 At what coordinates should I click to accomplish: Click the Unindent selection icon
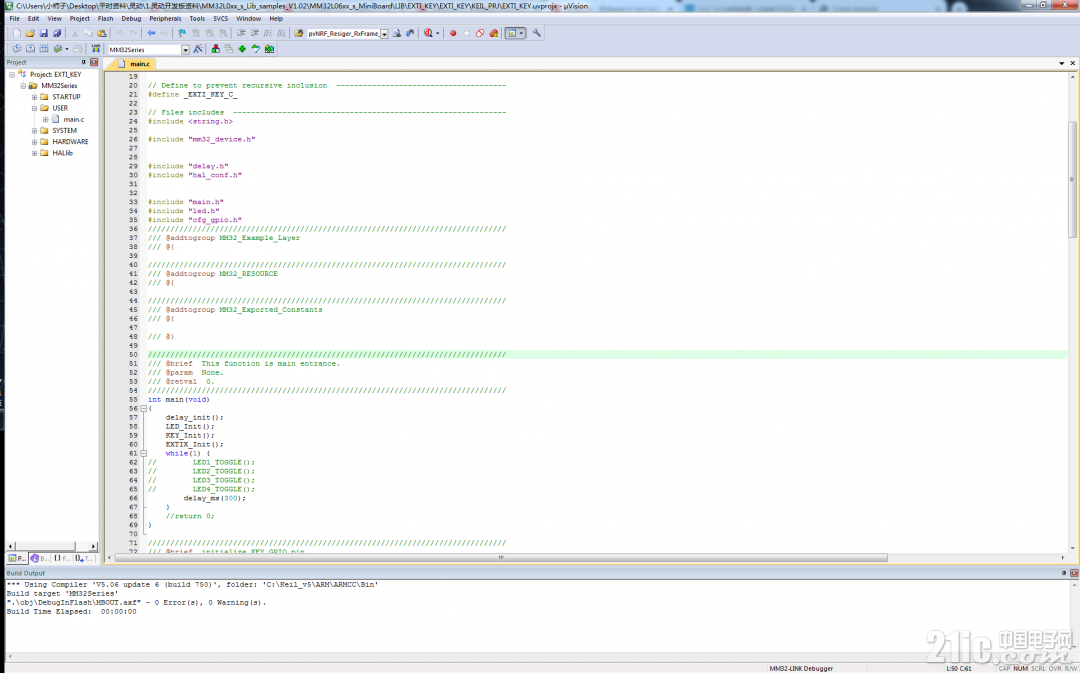tap(254, 33)
